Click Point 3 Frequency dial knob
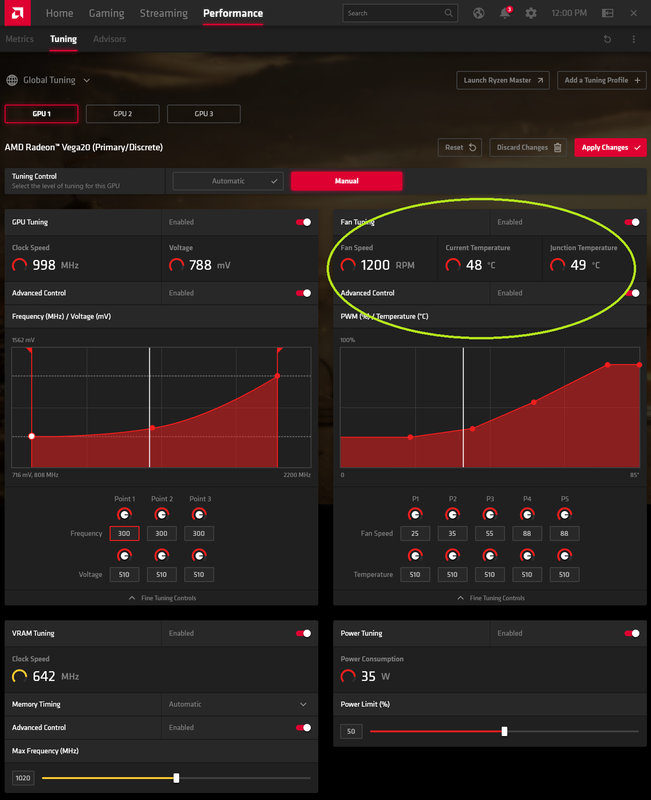Image resolution: width=651 pixels, height=800 pixels. [199, 514]
